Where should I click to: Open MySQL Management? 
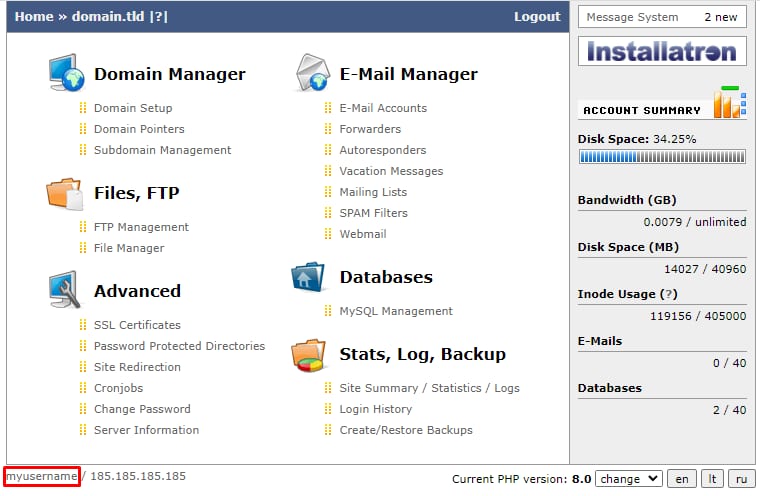click(x=396, y=311)
